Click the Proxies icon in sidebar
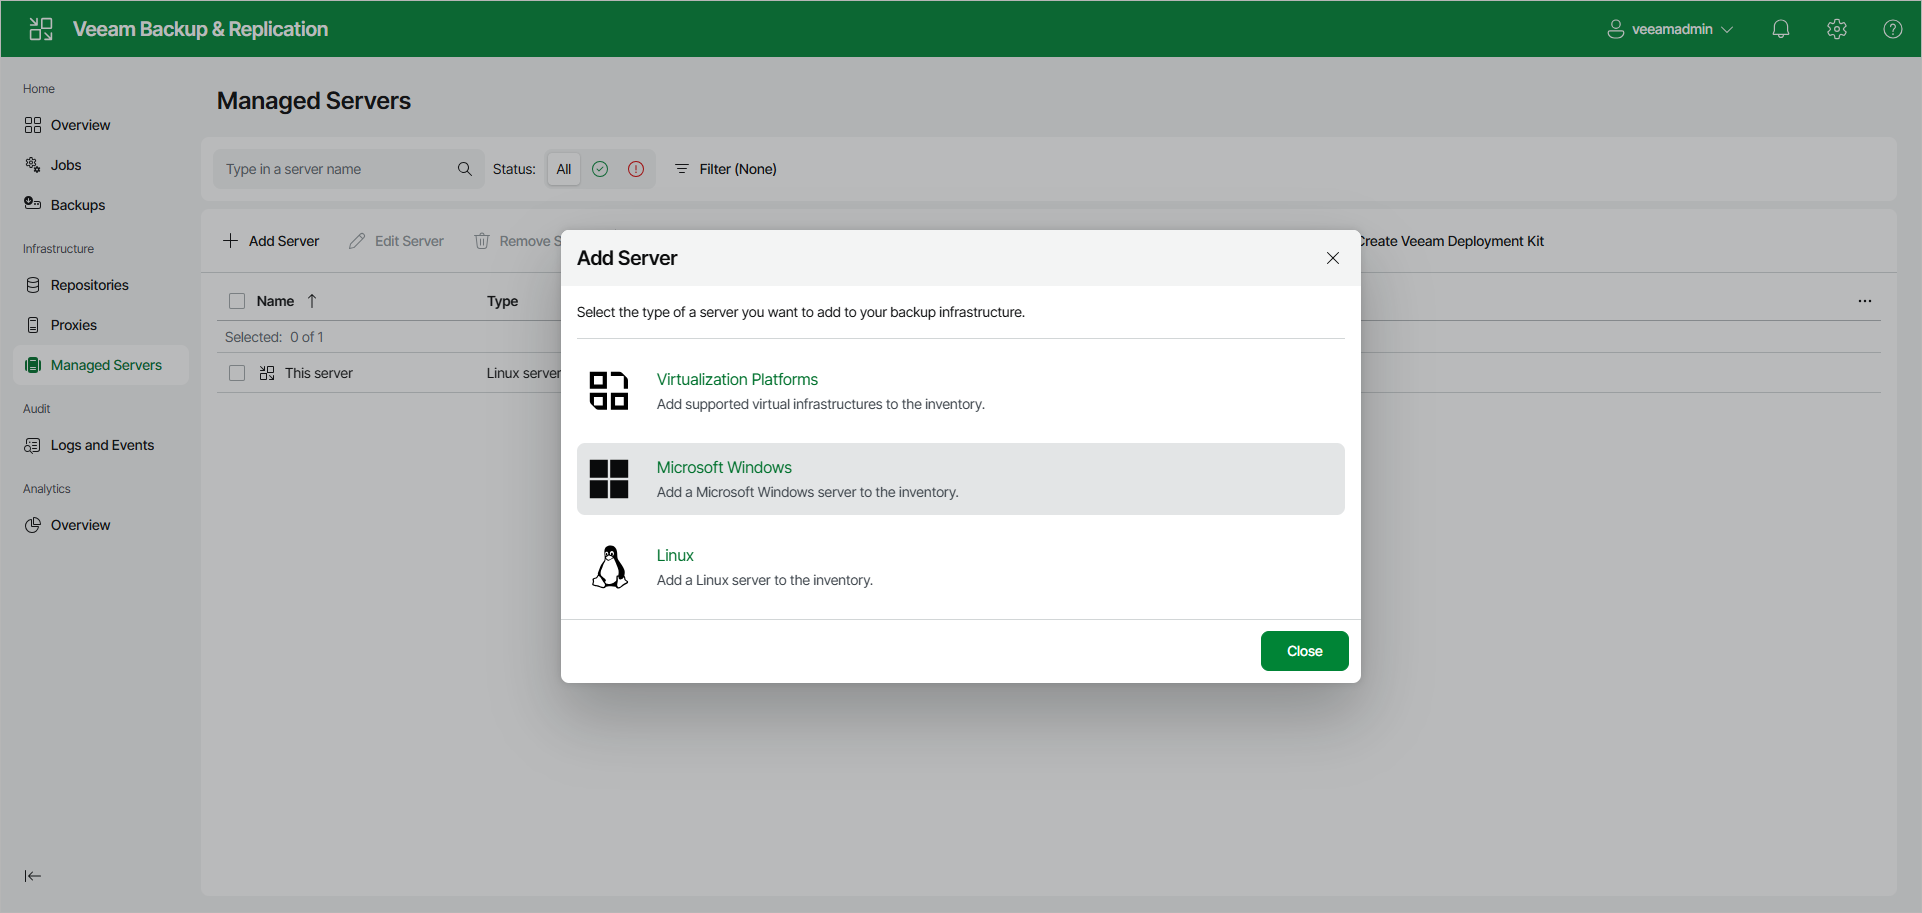Screen dimensions: 1922x913 tap(33, 325)
